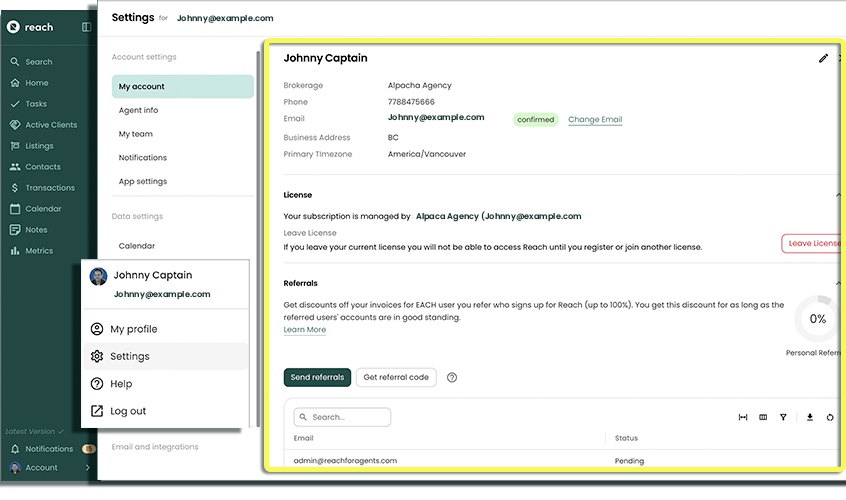Click the referrals Search input field
The width and height of the screenshot is (846, 500).
tap(342, 417)
